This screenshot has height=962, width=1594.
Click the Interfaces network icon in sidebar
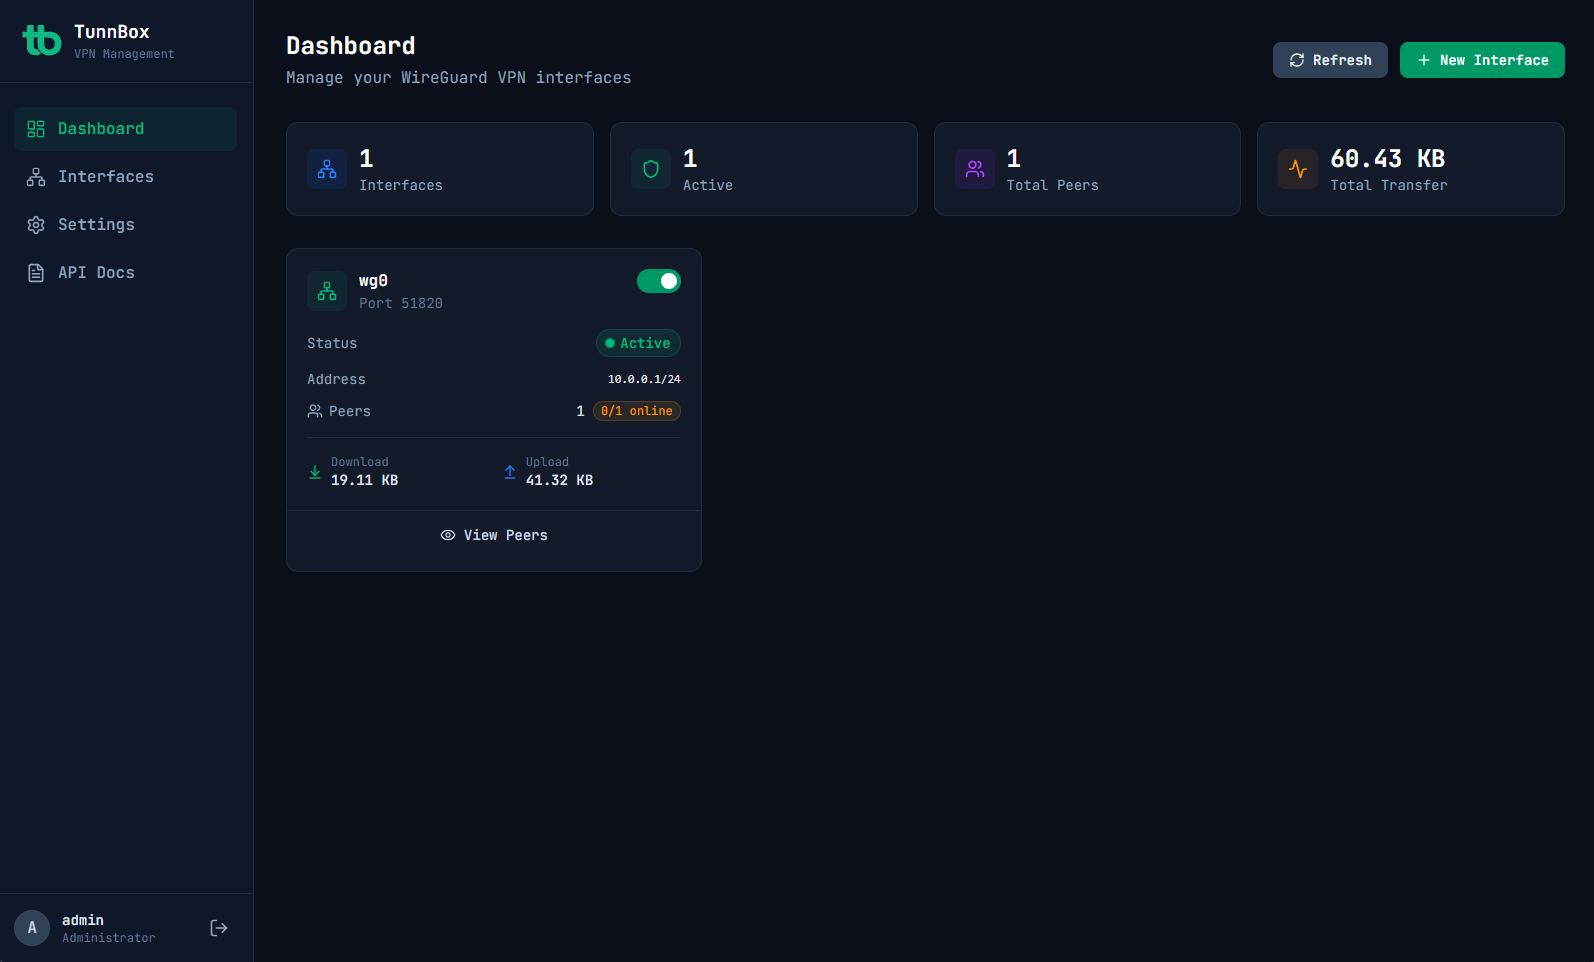(x=36, y=177)
